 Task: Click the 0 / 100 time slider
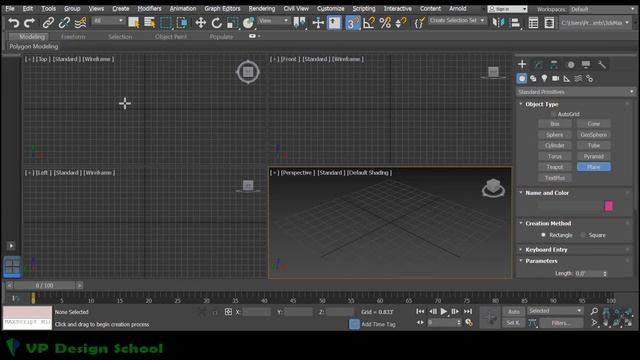tap(44, 285)
